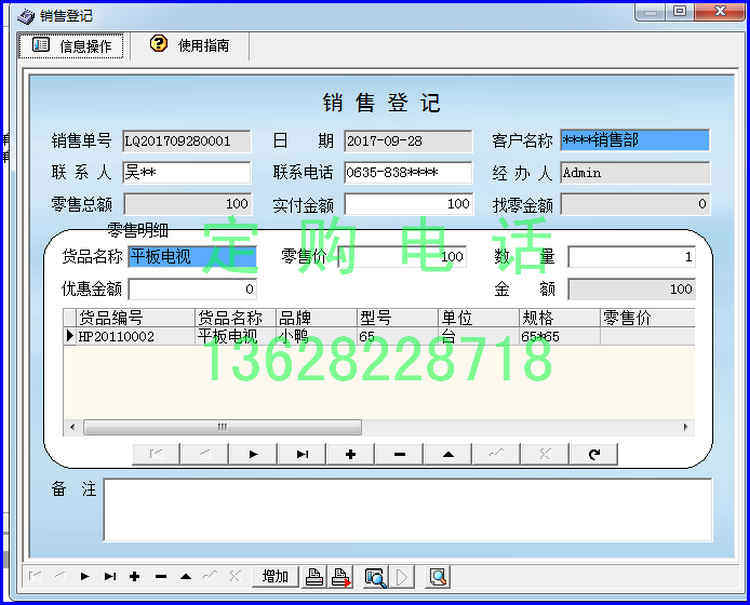Screen dimensions: 750x605
Task: Switch to 信息操作 tab
Action: pyautogui.click(x=71, y=46)
